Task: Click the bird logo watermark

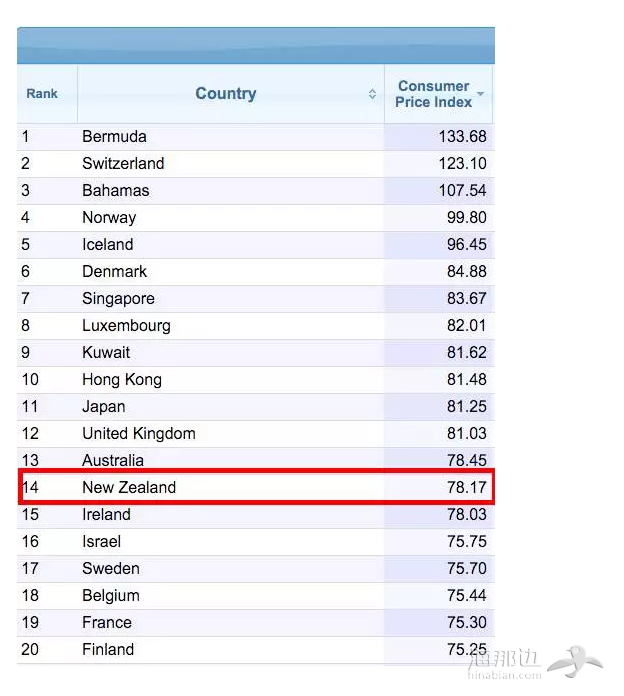Action: (574, 662)
